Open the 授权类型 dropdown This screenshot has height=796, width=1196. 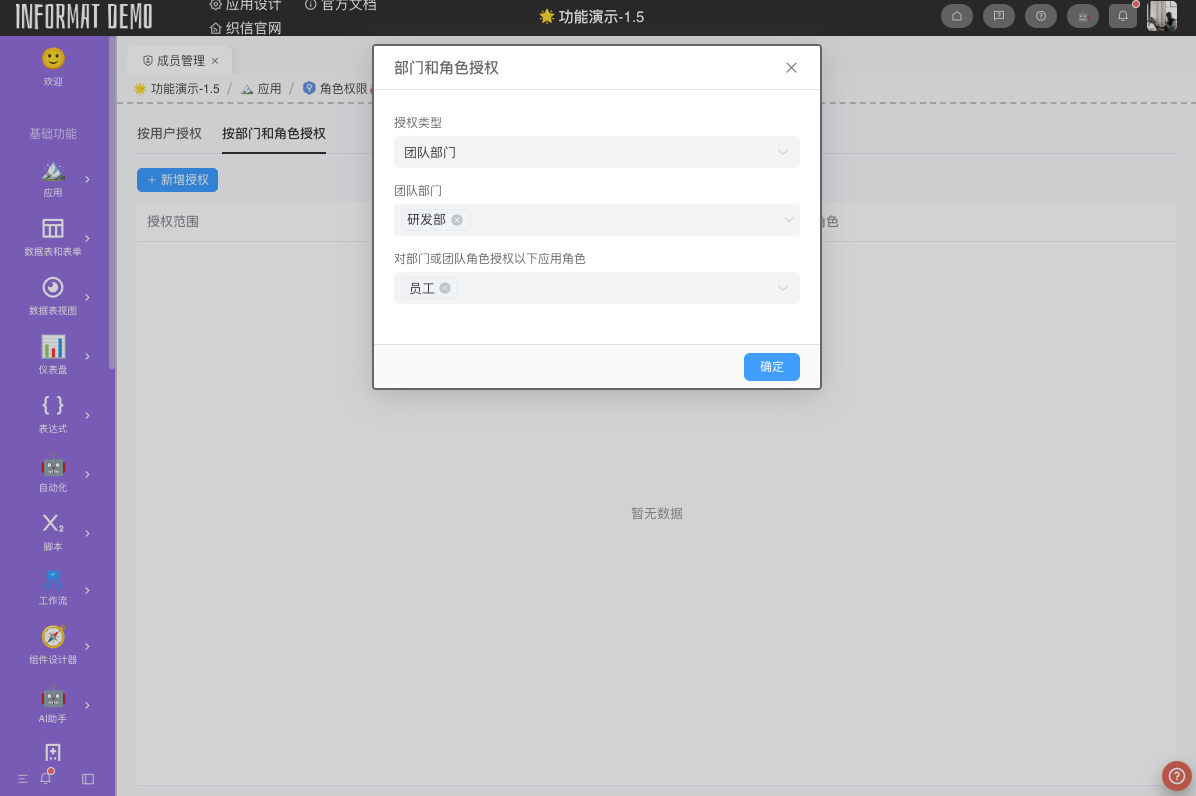(x=596, y=152)
